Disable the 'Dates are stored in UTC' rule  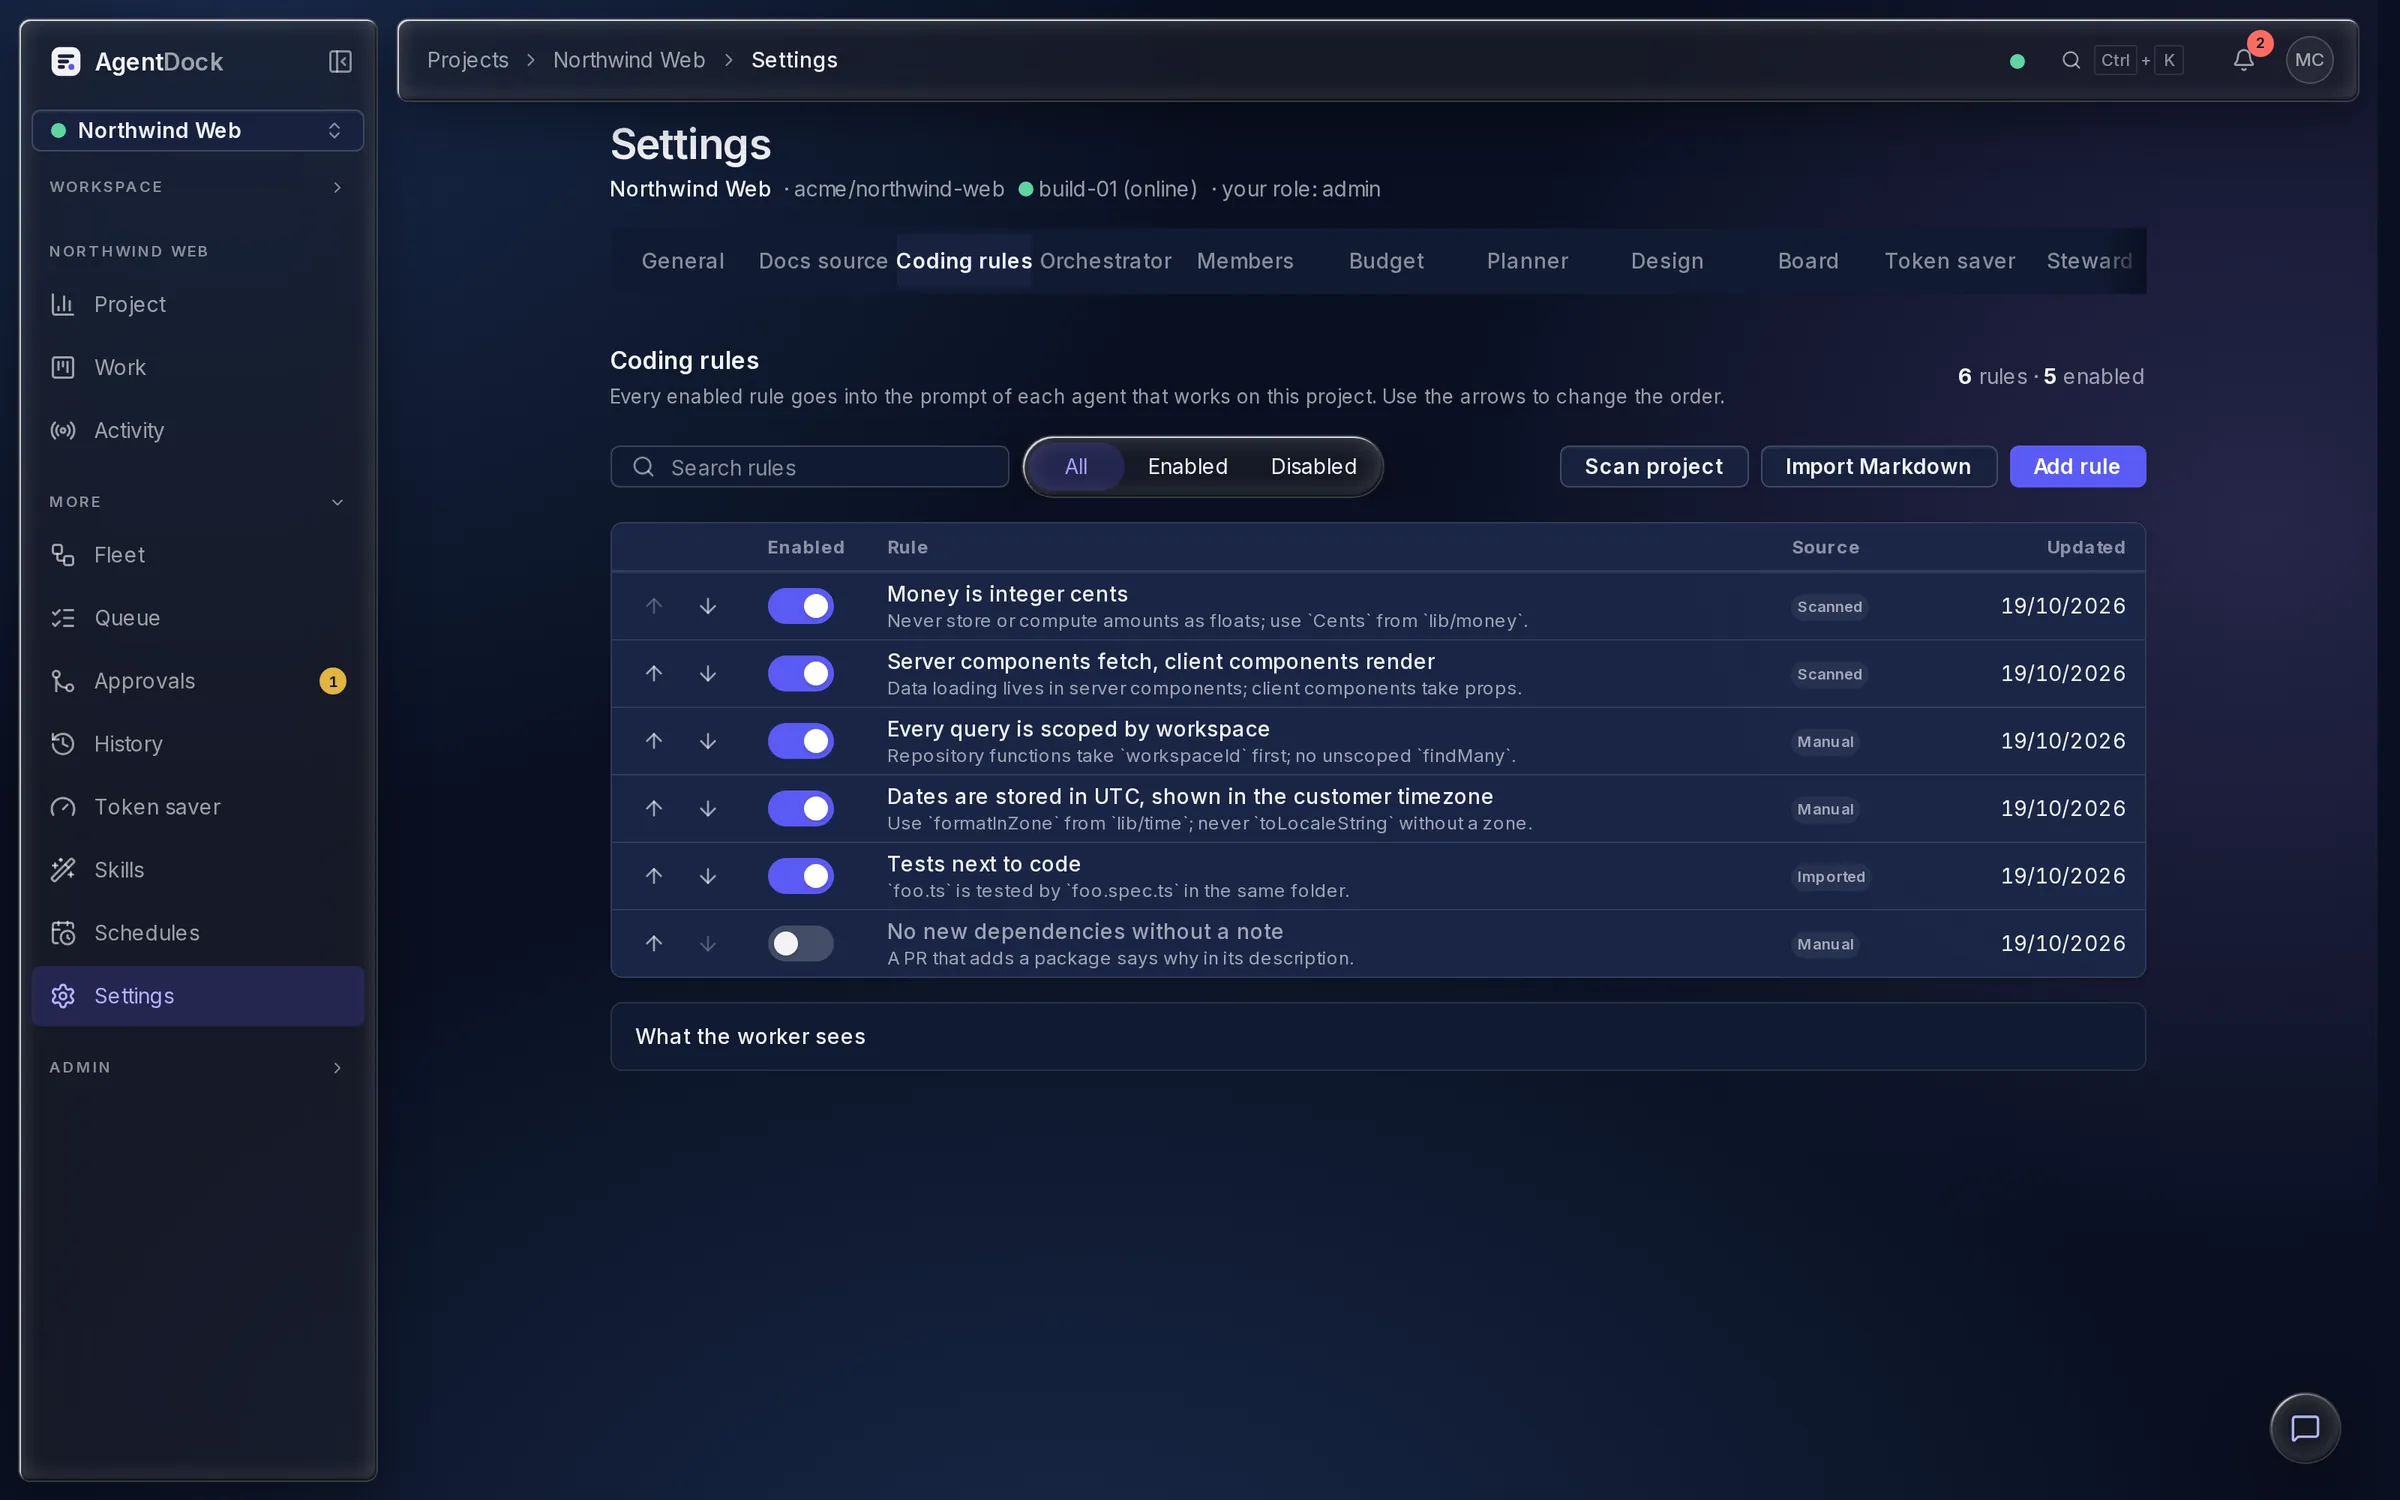tap(801, 809)
